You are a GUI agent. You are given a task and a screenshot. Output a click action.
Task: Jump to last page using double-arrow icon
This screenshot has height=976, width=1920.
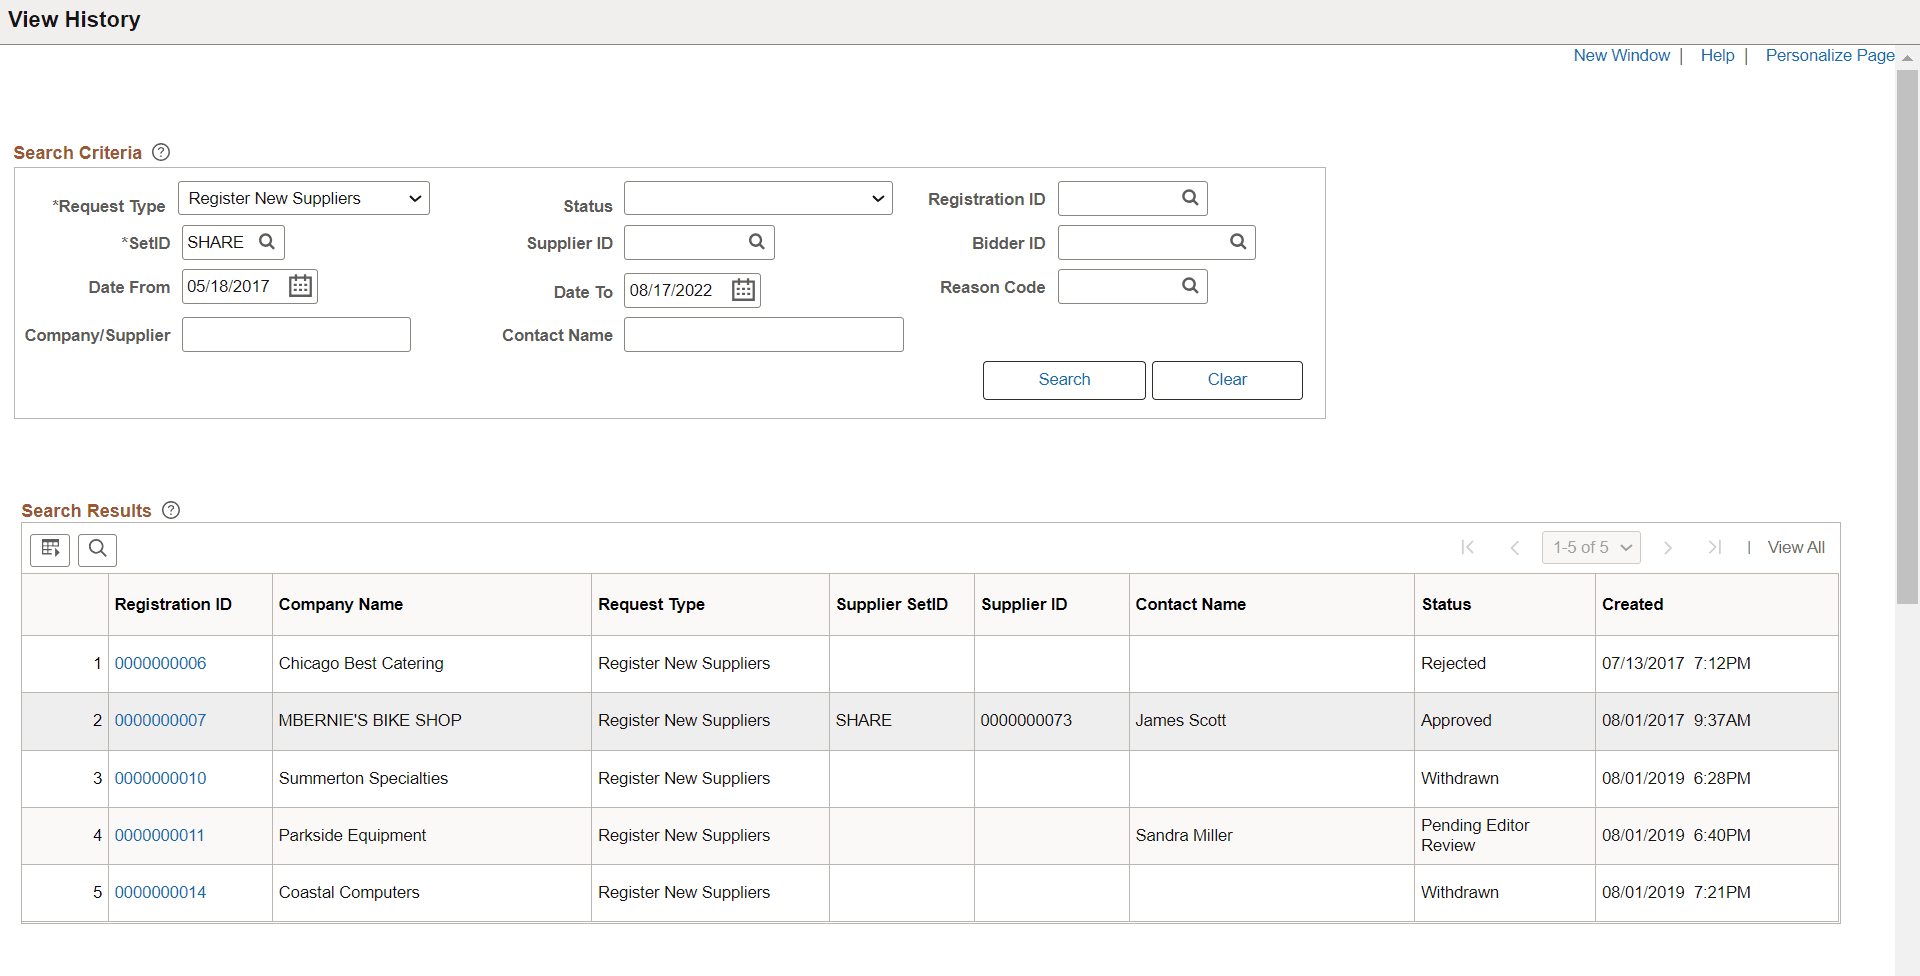(1715, 547)
